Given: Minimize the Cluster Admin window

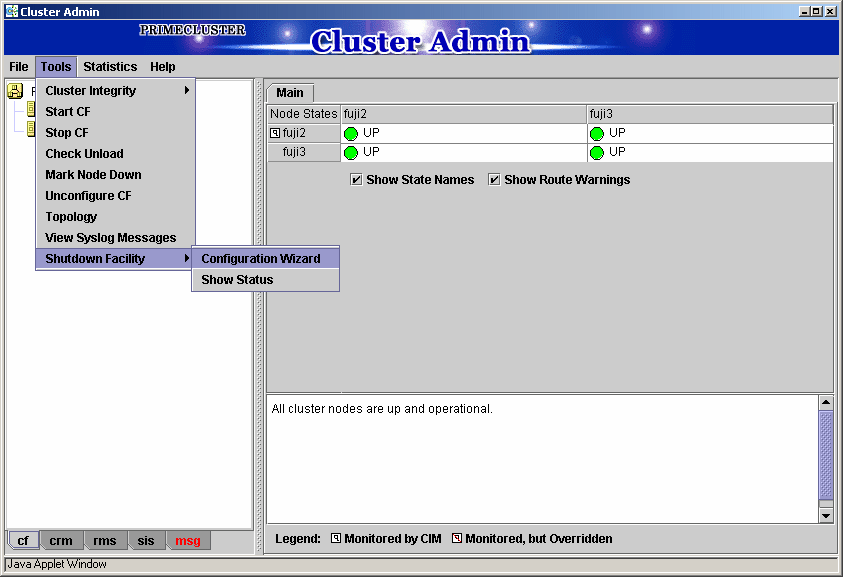Looking at the screenshot, I should click(805, 11).
